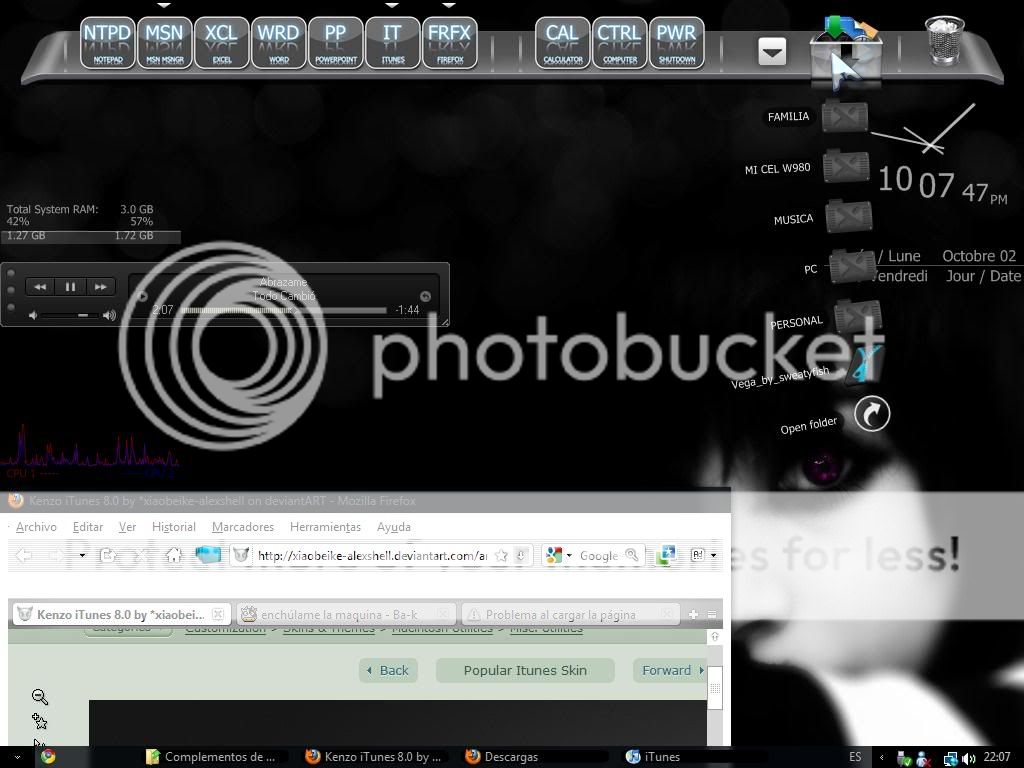This screenshot has height=768, width=1024.
Task: Click the page's vertical scrollbar thumb
Action: (x=715, y=688)
